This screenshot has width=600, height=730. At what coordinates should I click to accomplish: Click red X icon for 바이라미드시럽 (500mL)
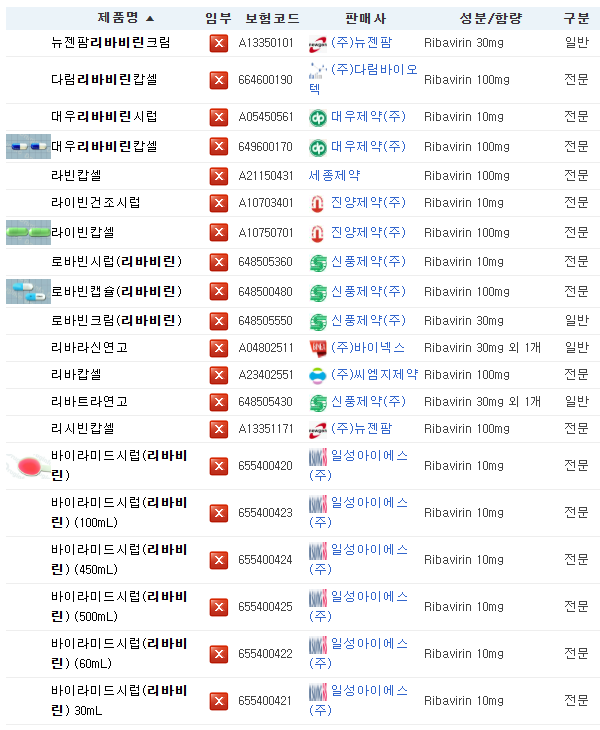pos(218,607)
